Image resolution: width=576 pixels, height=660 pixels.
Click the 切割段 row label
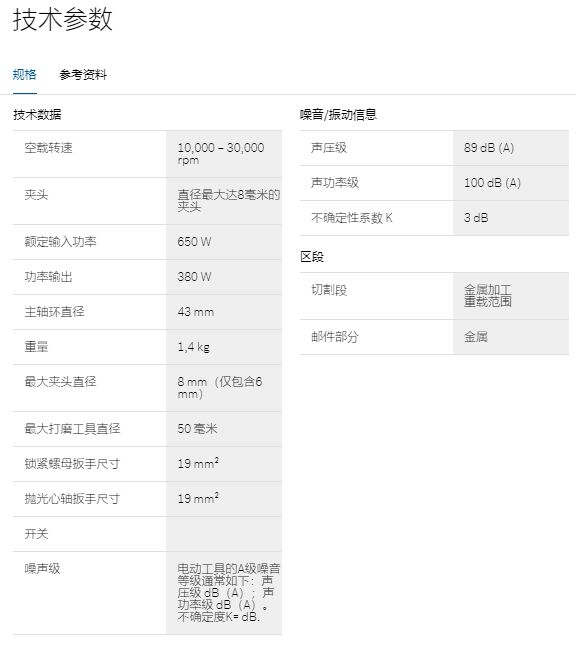(329, 290)
